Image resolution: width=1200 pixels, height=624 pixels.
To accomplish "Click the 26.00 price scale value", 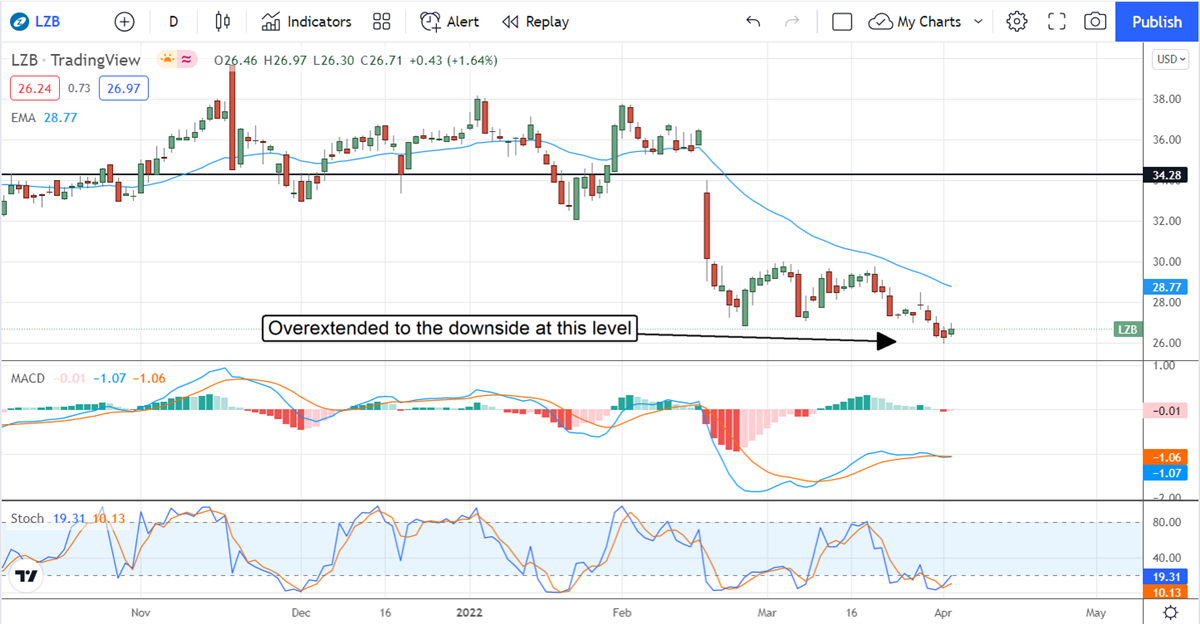I will click(x=1168, y=343).
